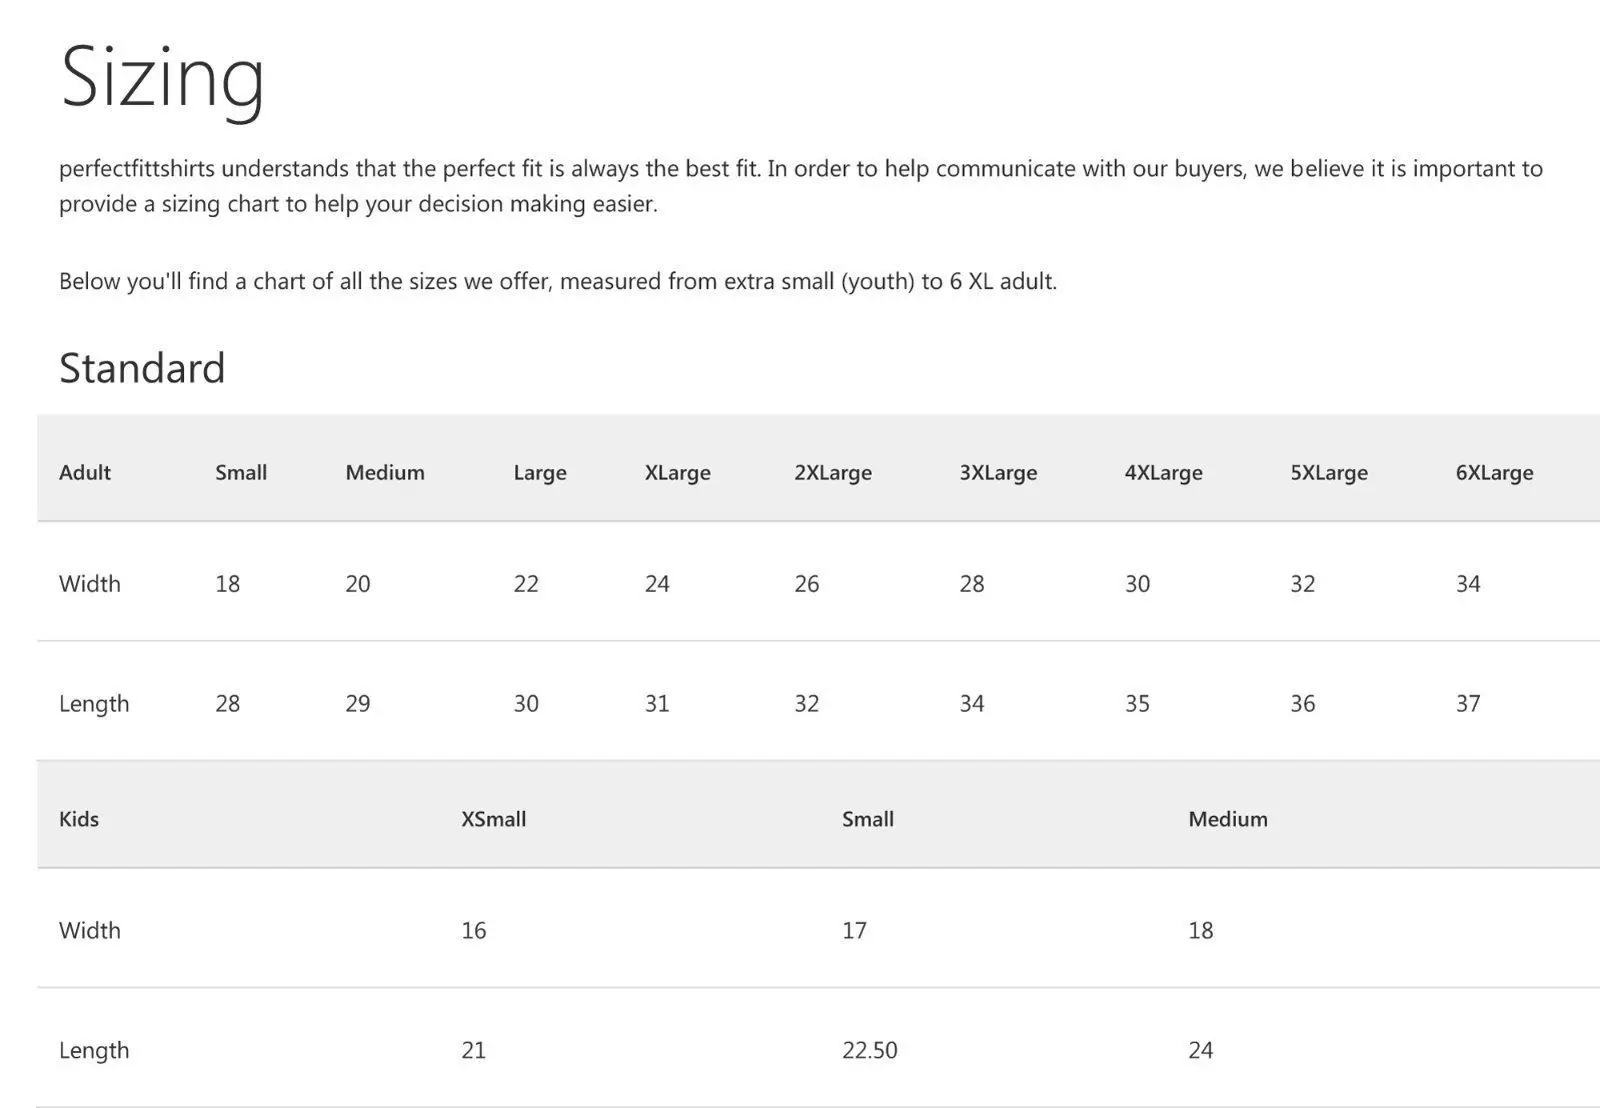The width and height of the screenshot is (1600, 1108).
Task: Click the 3XLarge column header
Action: click(998, 473)
